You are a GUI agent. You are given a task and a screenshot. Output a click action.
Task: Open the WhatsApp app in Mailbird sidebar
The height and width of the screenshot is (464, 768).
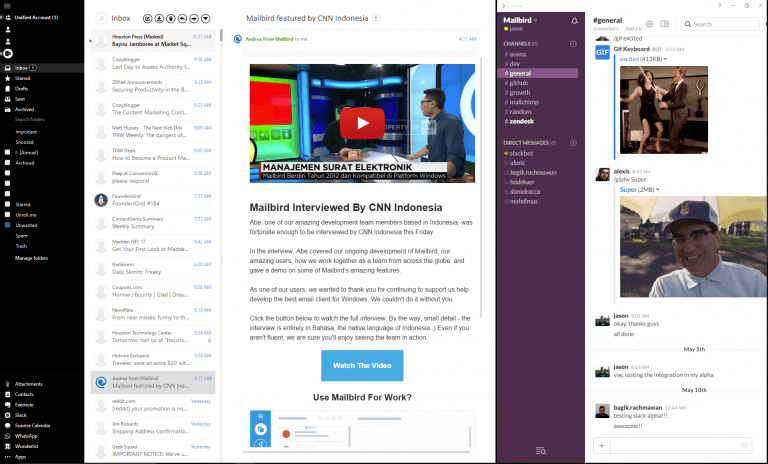[x=26, y=436]
